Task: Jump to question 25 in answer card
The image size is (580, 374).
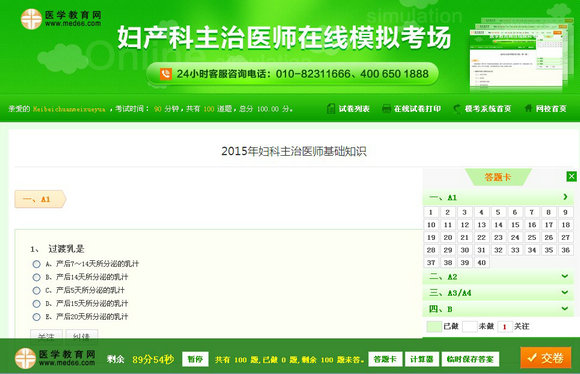Action: coord(532,237)
